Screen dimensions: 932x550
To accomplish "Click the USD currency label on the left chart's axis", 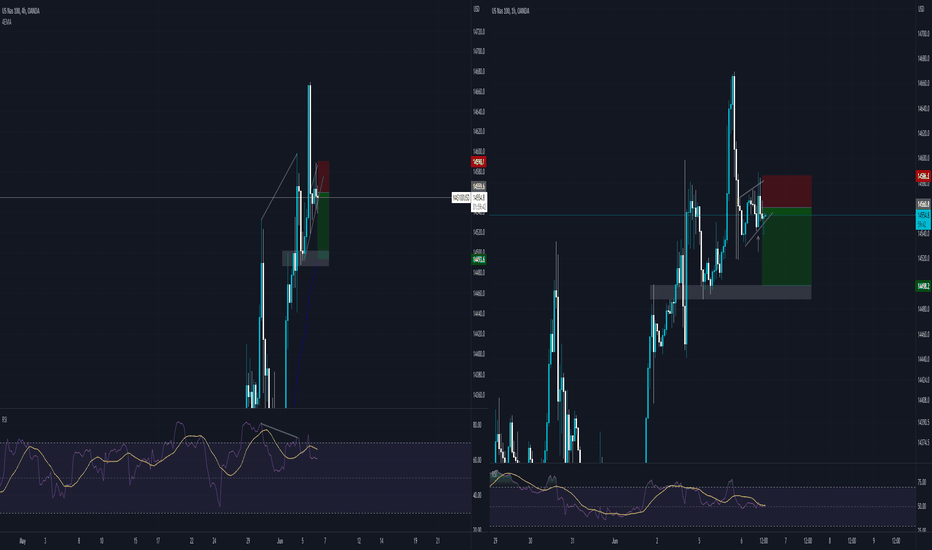I will click(x=476, y=10).
